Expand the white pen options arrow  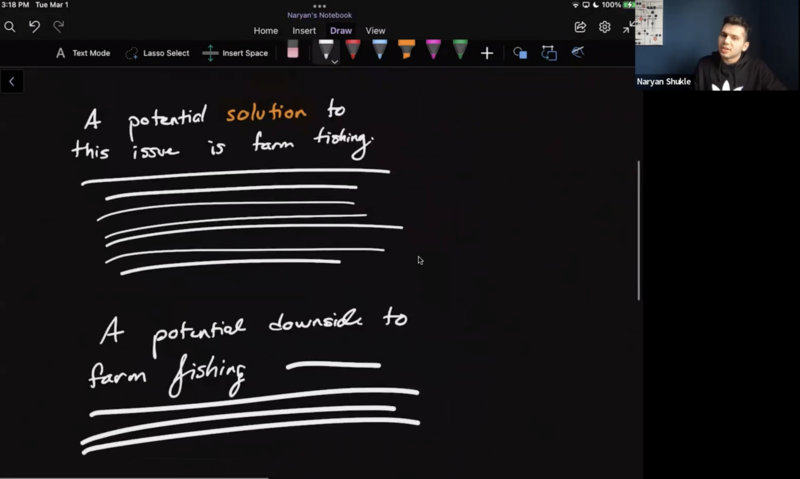click(x=335, y=61)
